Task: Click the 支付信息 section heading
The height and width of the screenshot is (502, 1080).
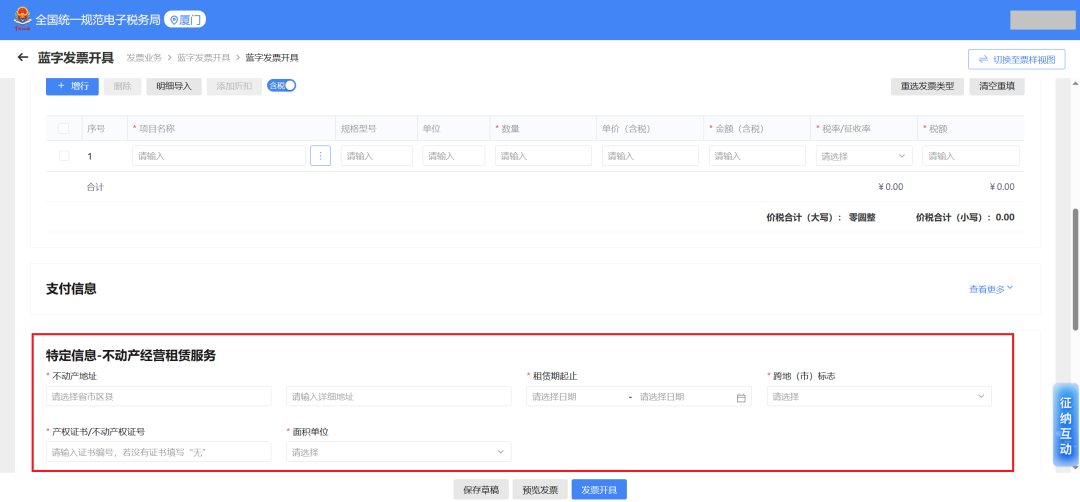Action: (x=71, y=289)
